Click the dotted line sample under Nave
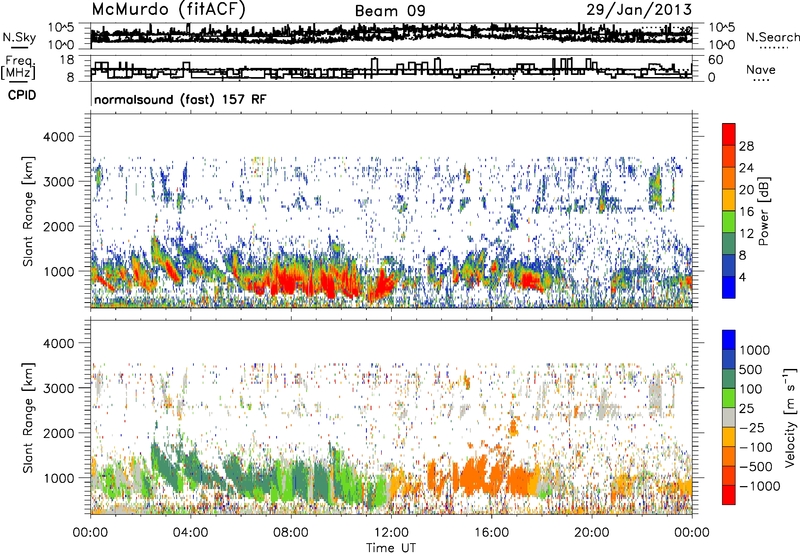 click(x=761, y=80)
